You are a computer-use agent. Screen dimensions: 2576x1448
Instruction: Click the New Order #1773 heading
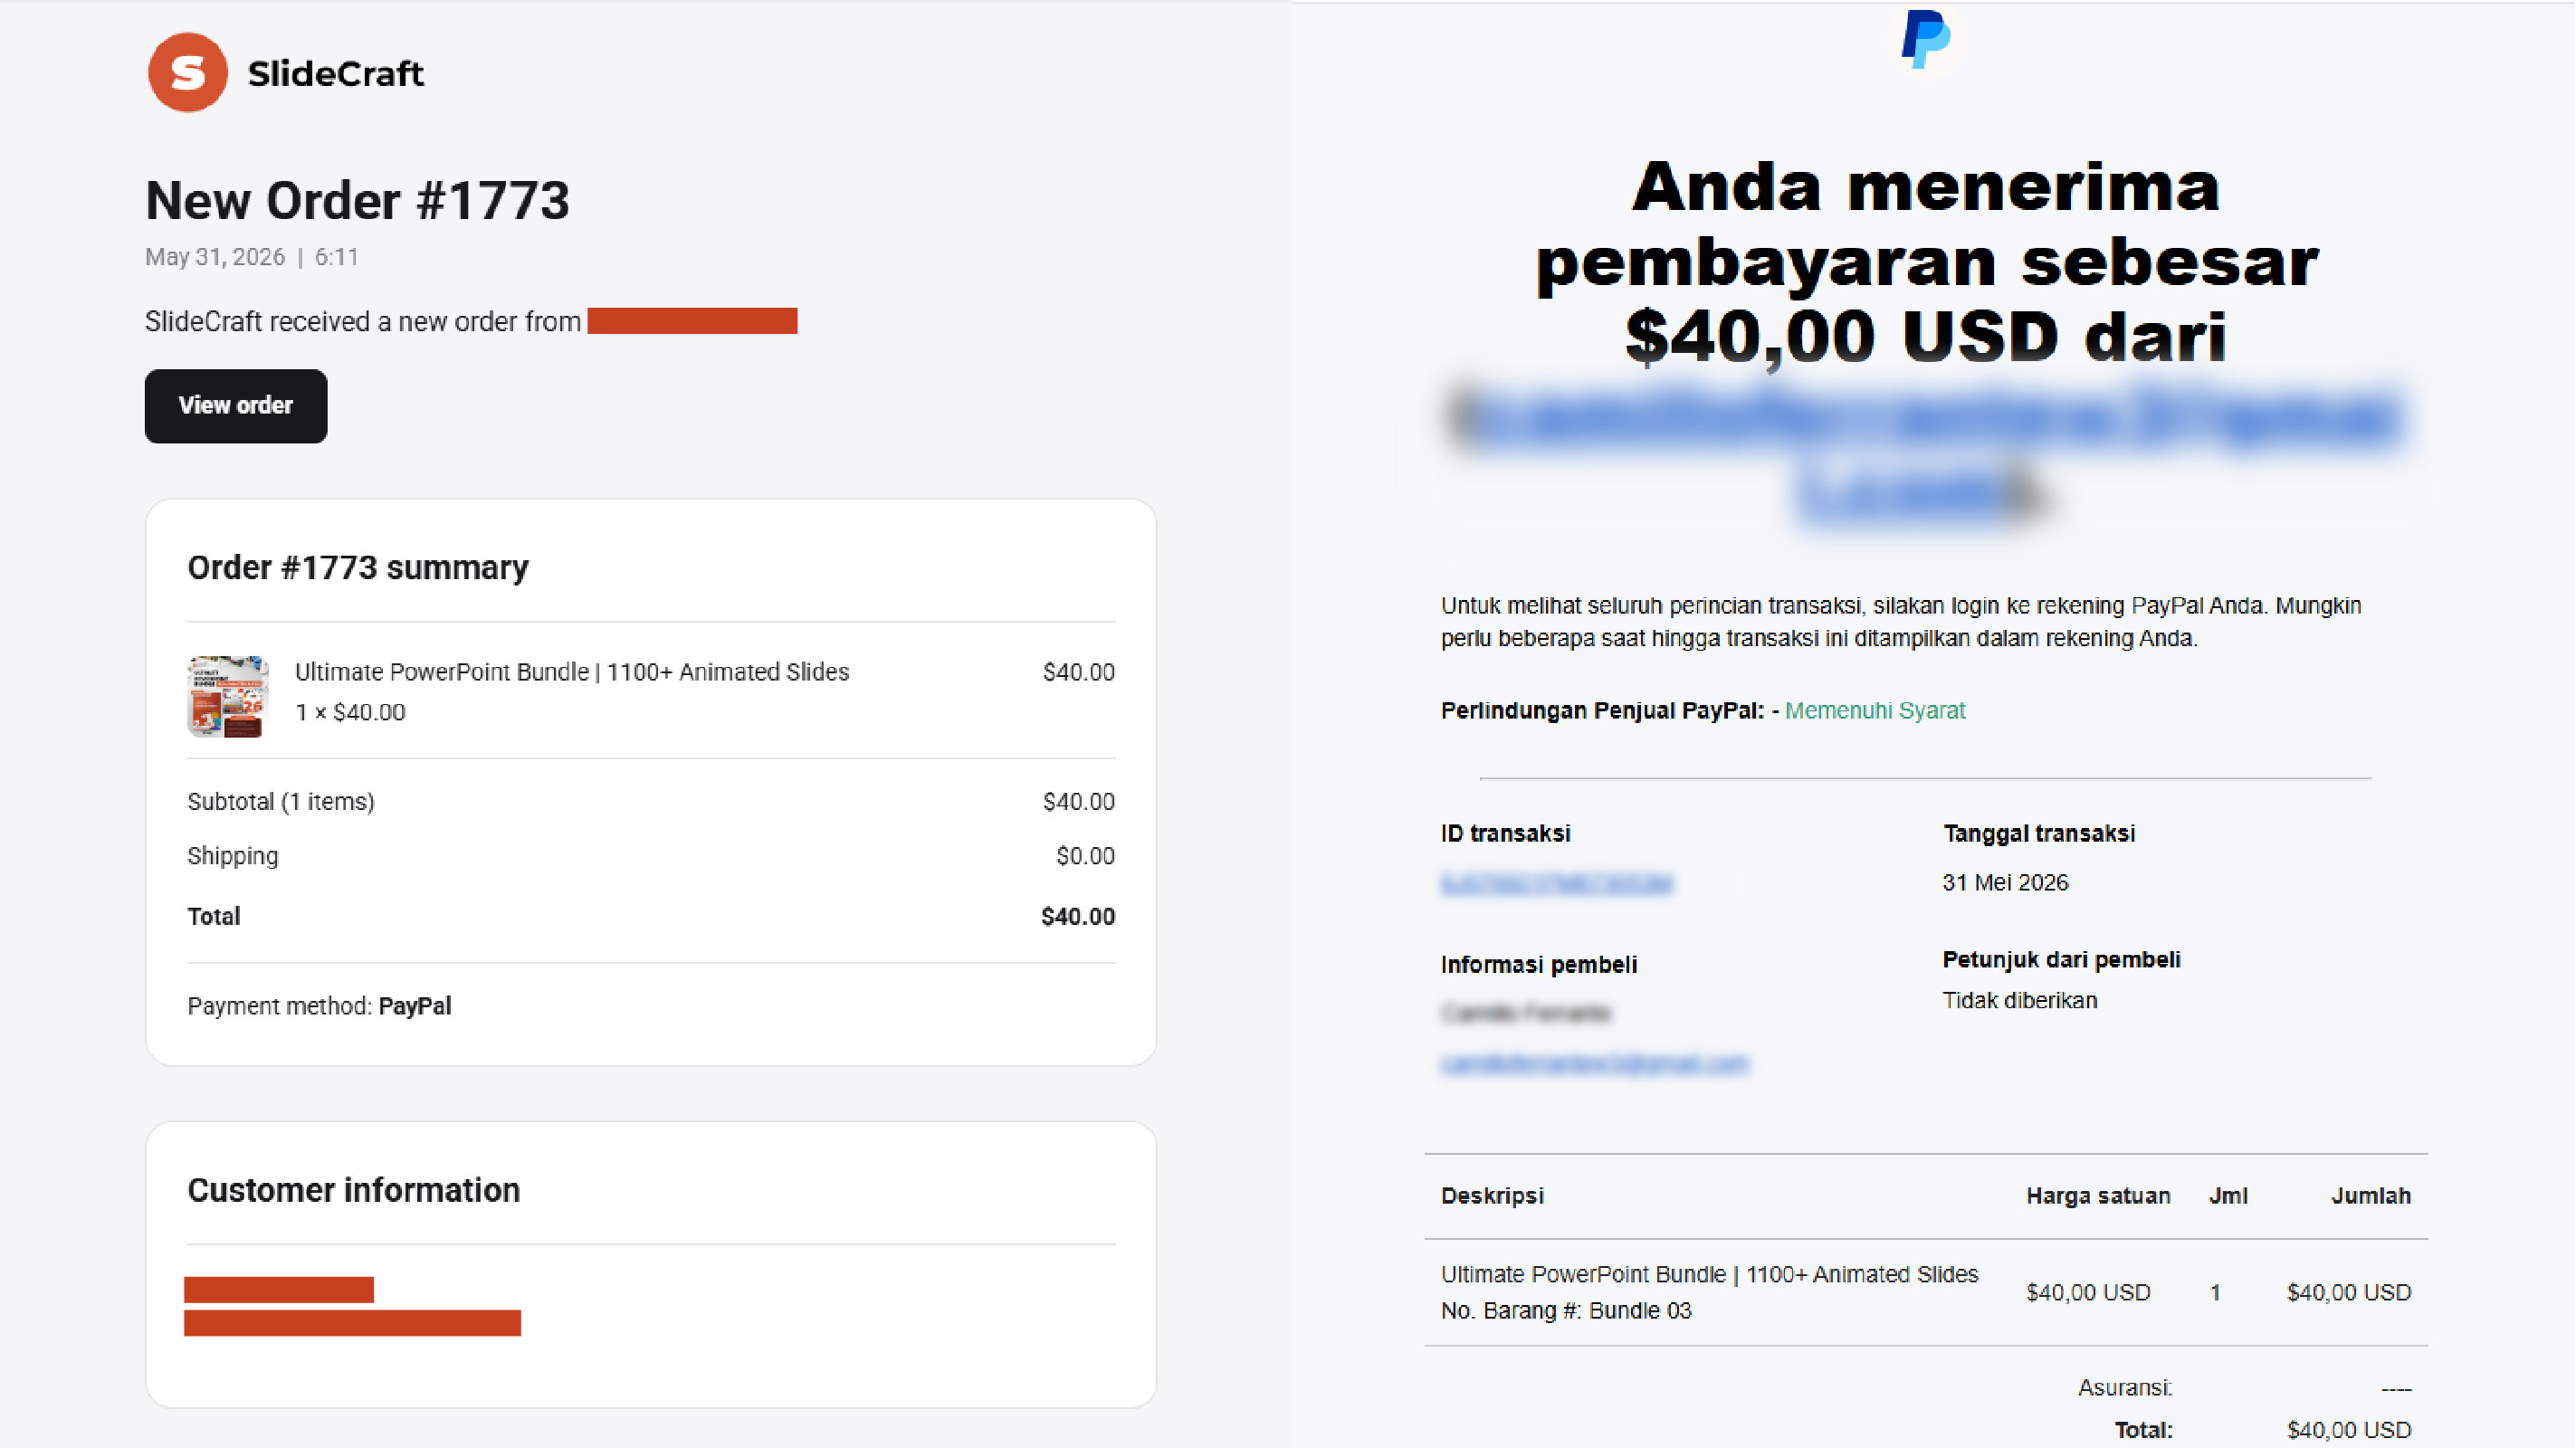click(x=357, y=200)
